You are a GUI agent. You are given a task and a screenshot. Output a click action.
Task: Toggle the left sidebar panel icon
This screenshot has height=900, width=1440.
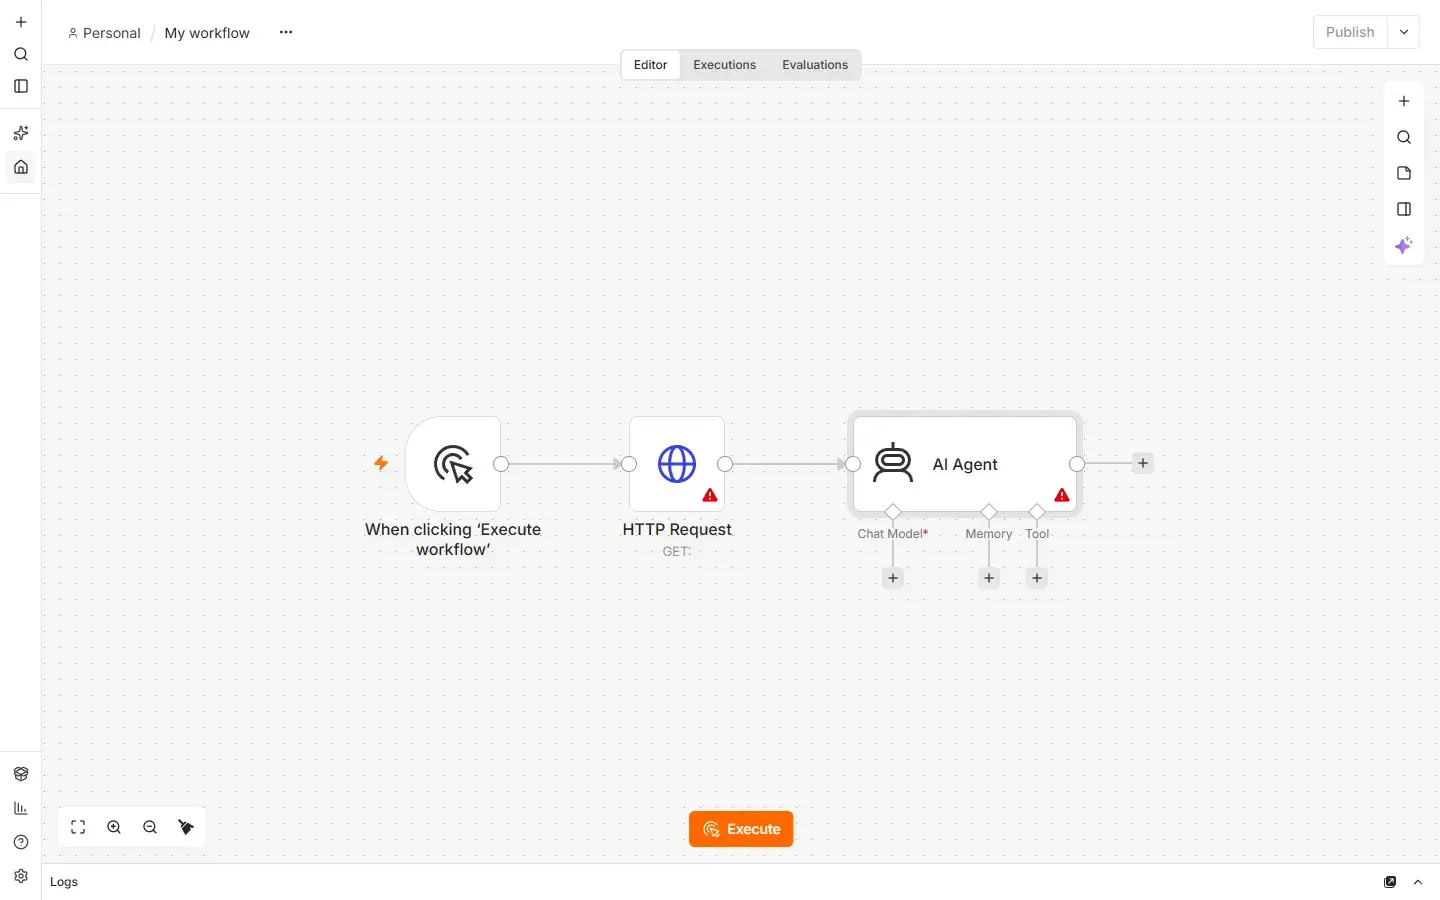point(21,86)
